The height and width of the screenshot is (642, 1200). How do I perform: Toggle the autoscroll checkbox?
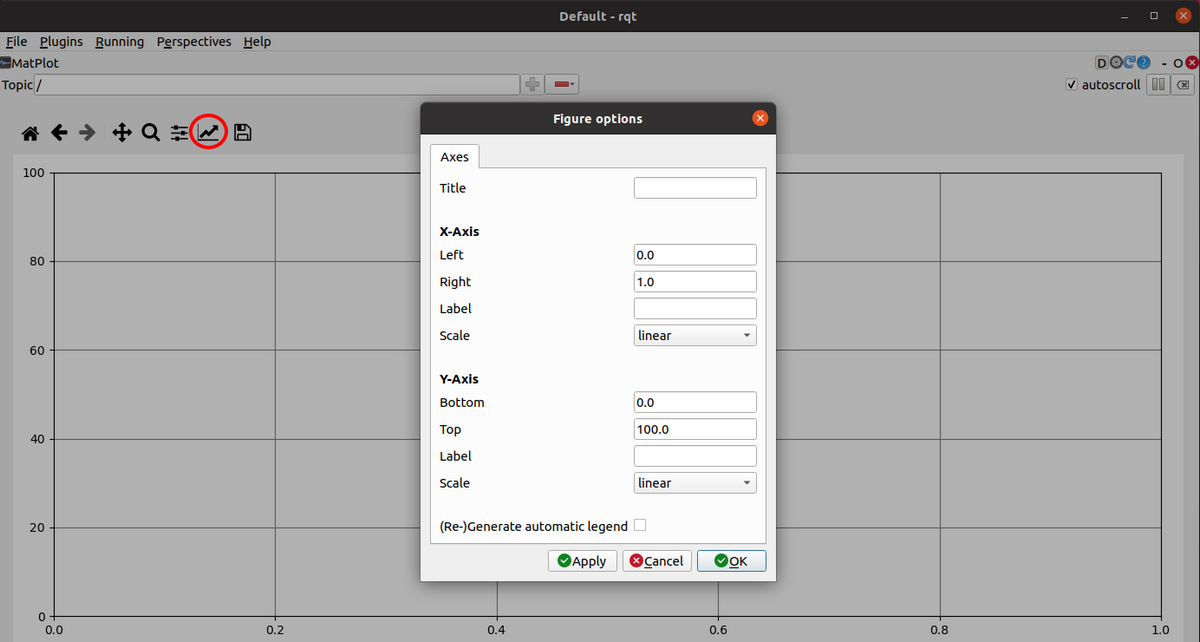pos(1072,85)
